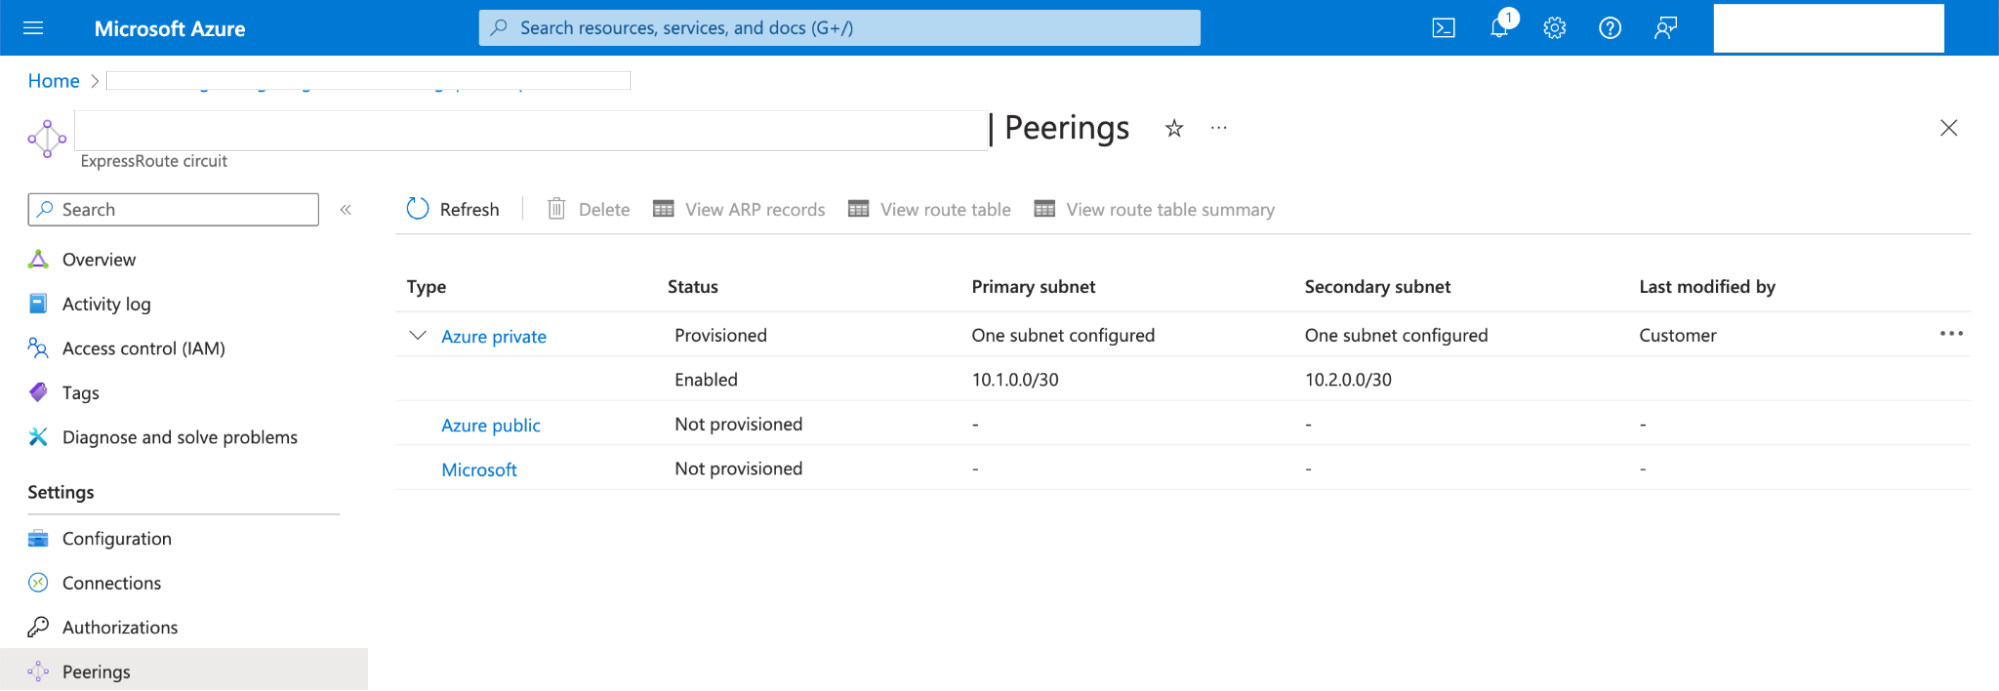Click the Overview triangle icon
The image size is (1999, 691).
(38, 260)
